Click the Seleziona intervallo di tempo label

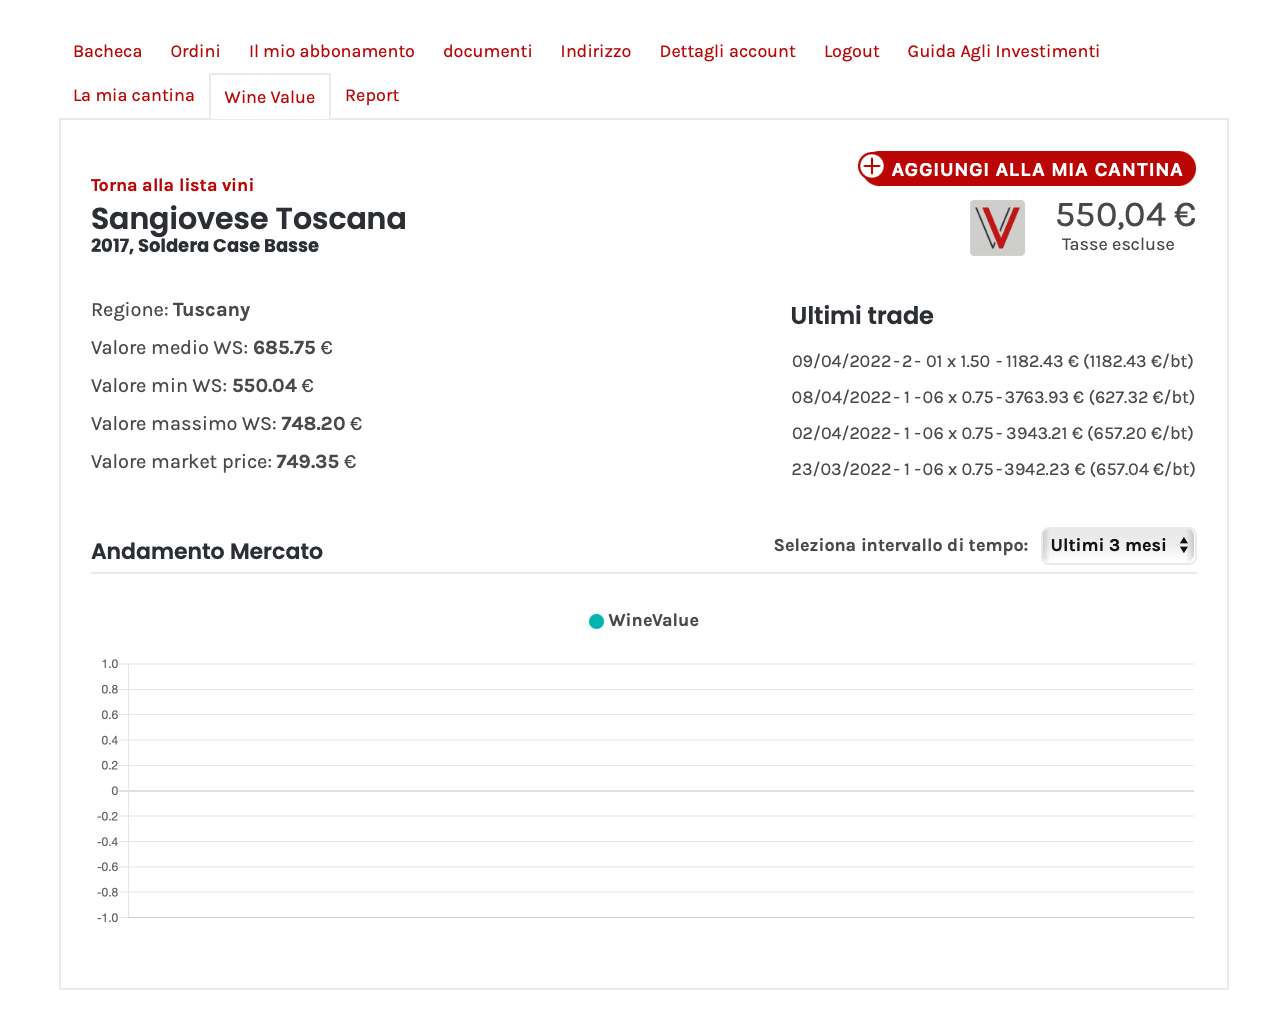(901, 545)
